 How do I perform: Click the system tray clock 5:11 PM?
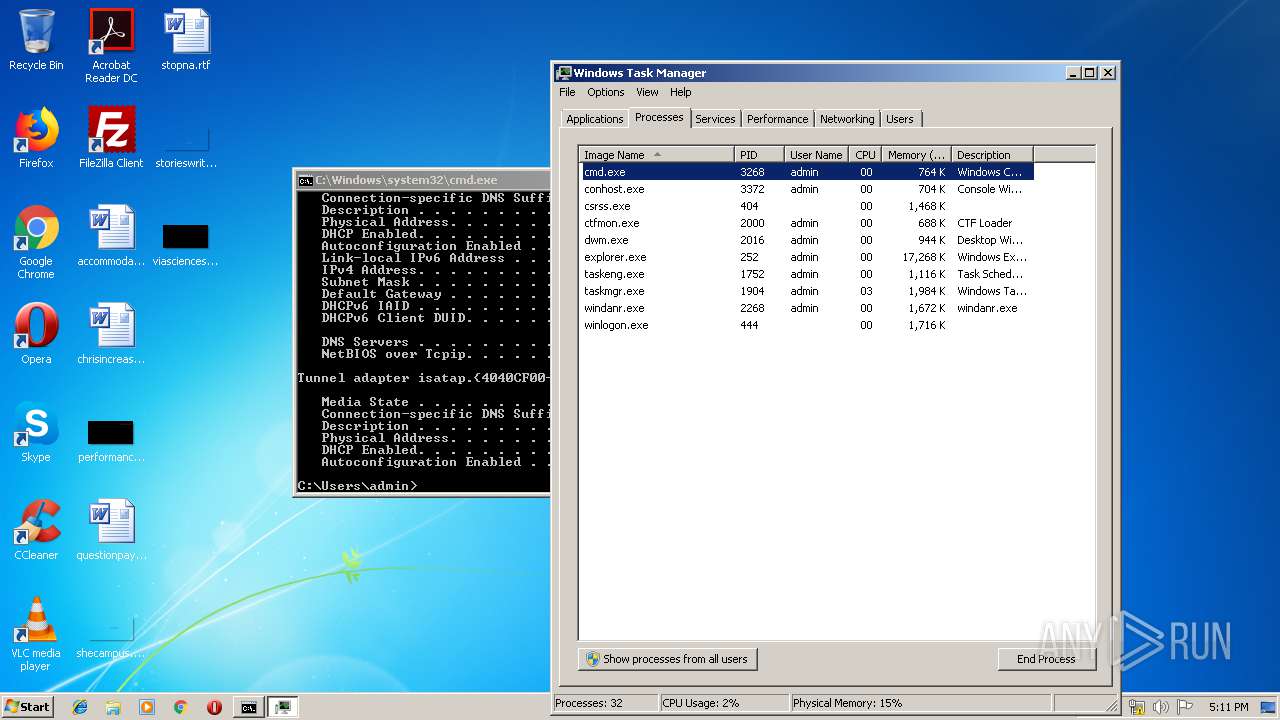tap(1228, 707)
